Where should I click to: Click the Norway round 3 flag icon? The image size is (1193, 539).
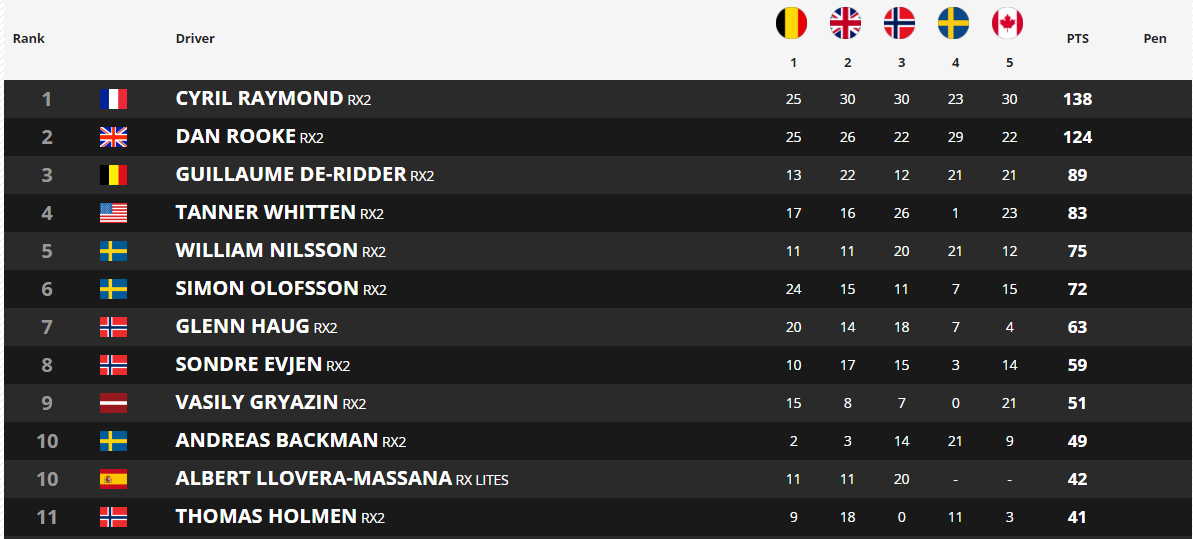pos(899,24)
